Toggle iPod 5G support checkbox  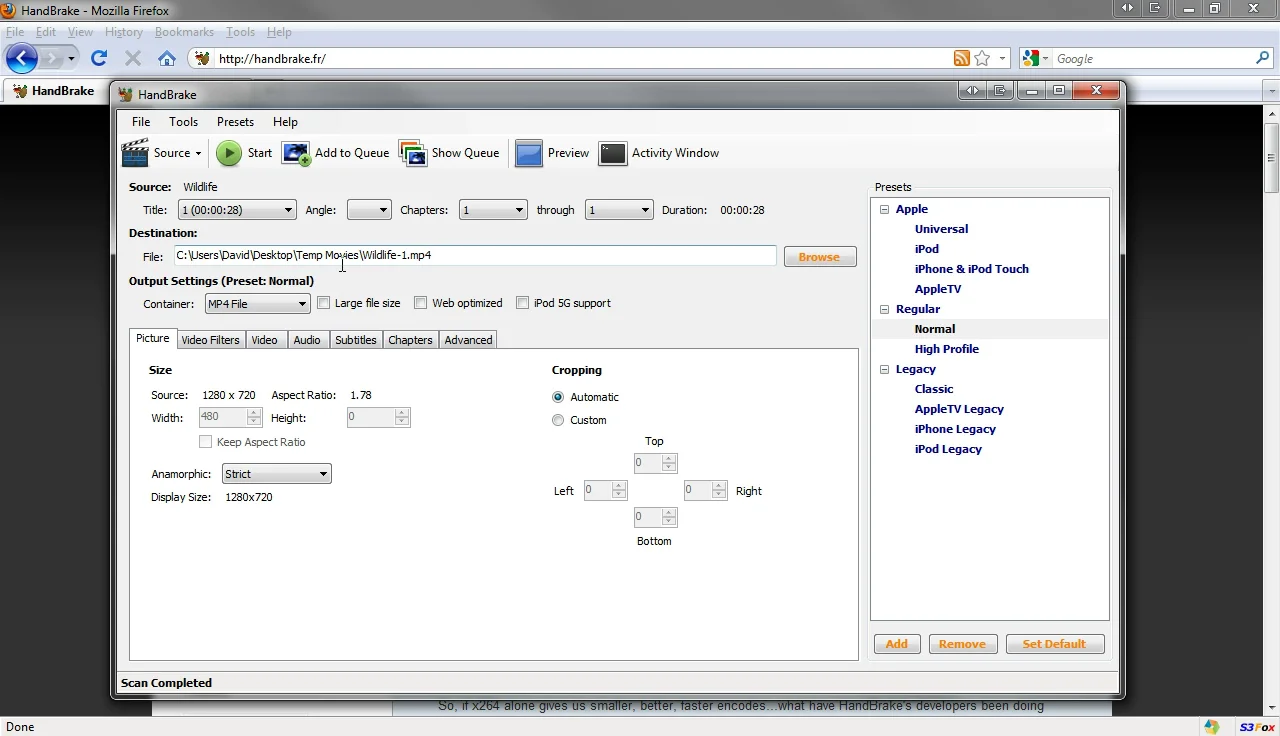coord(522,303)
